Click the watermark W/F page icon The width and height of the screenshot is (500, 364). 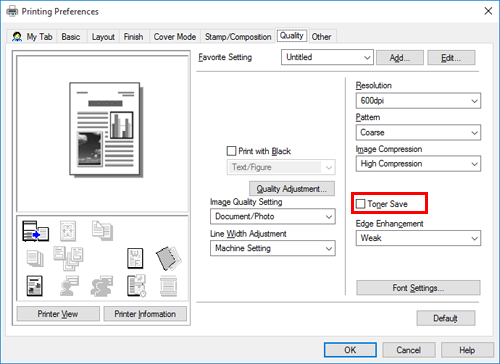coord(135,258)
